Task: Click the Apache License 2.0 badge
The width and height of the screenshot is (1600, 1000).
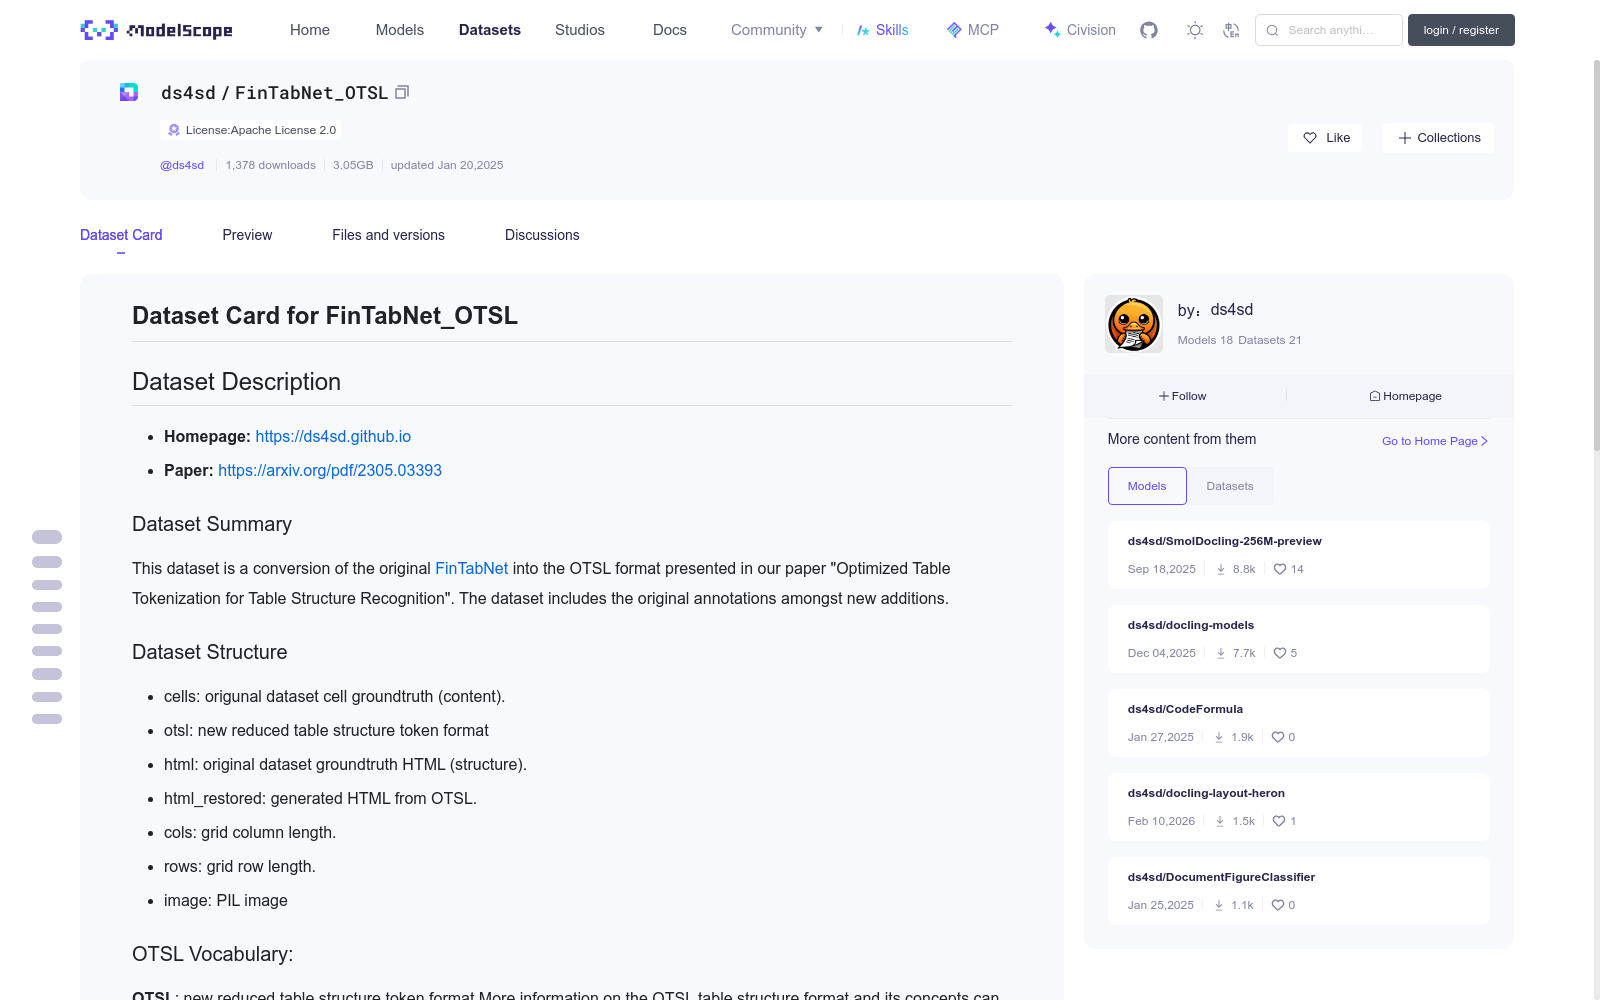Action: coord(251,130)
